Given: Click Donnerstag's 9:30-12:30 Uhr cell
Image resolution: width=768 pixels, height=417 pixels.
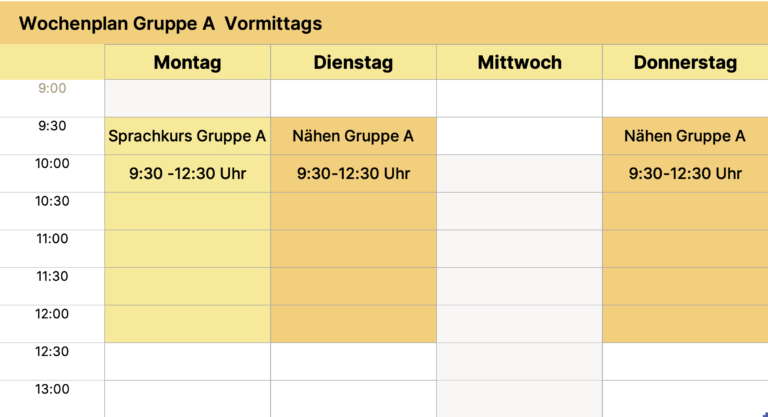Looking at the screenshot, I should 685,174.
